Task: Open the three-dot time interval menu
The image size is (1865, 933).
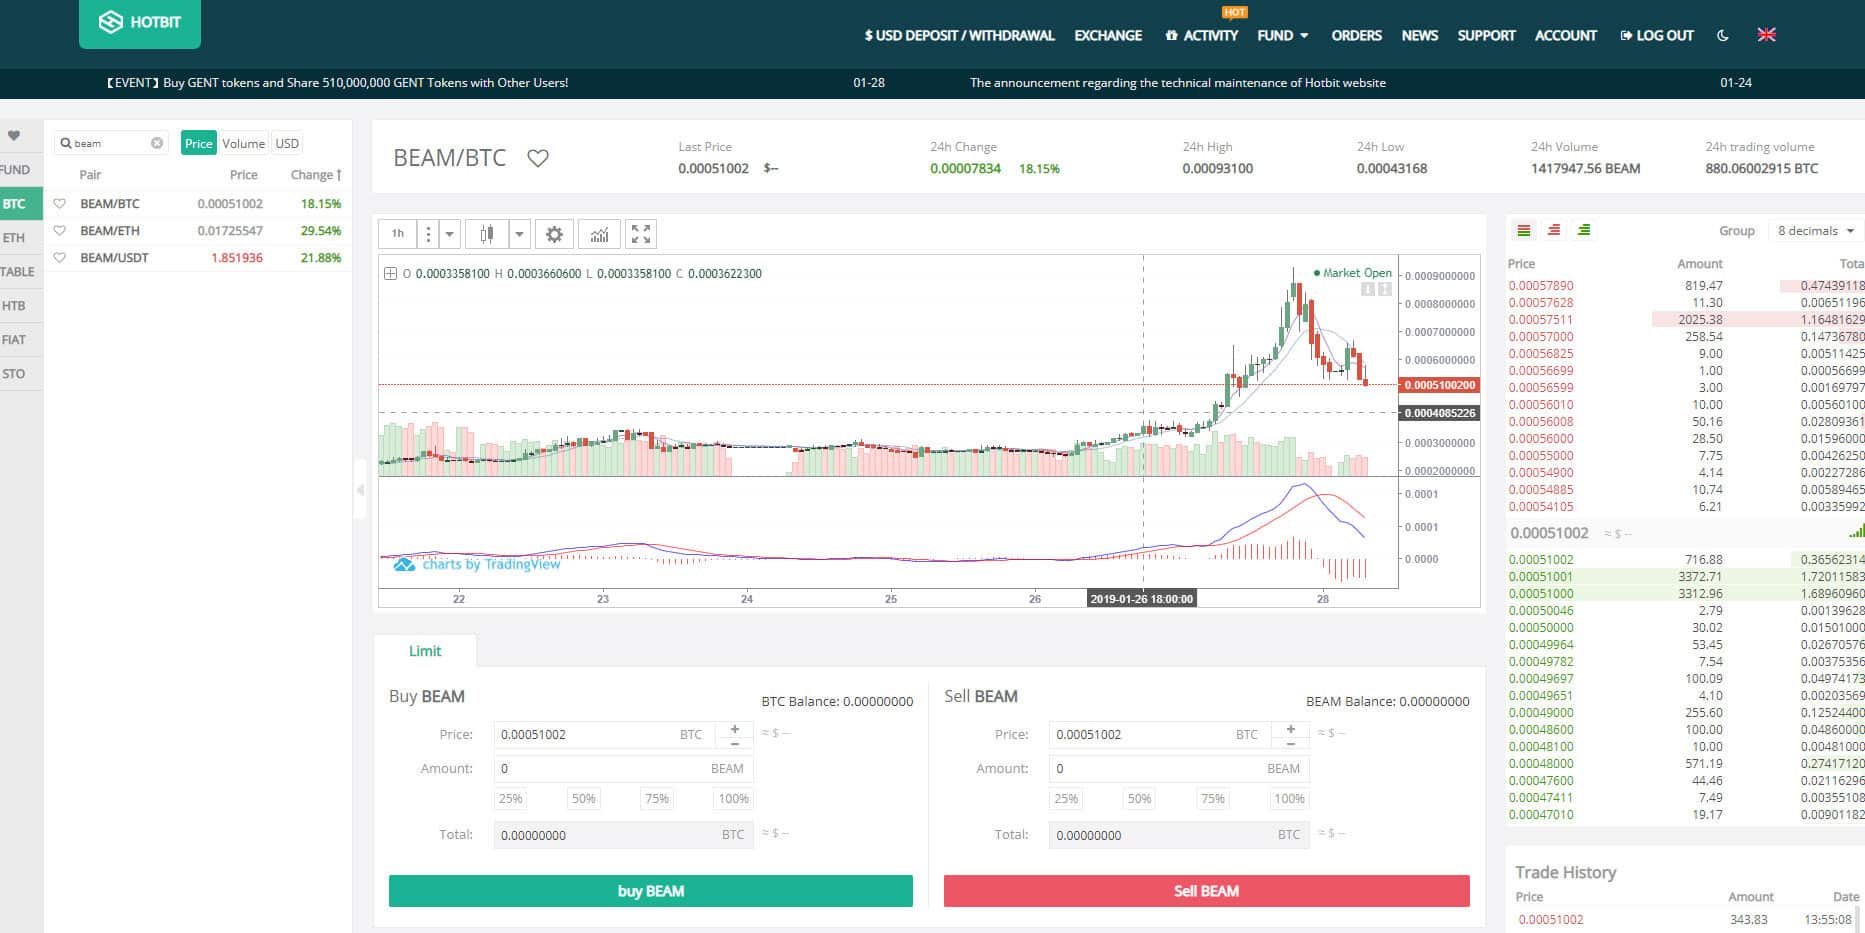Action: pos(428,234)
